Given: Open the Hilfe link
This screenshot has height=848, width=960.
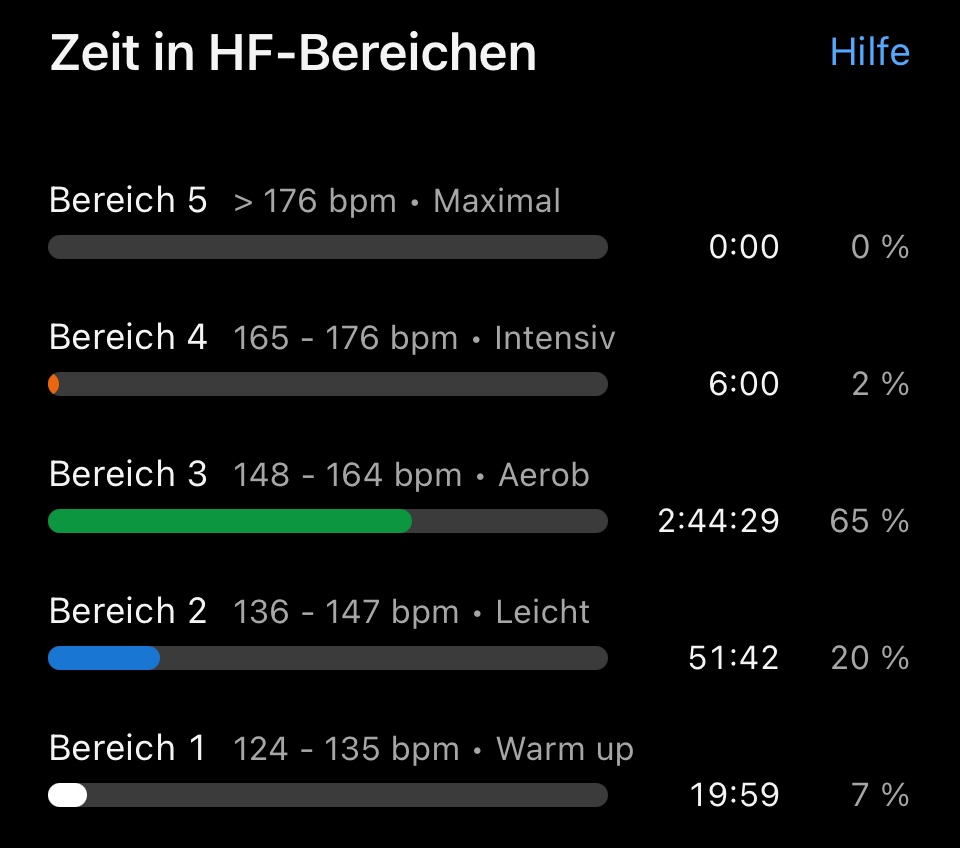Looking at the screenshot, I should pyautogui.click(x=869, y=52).
